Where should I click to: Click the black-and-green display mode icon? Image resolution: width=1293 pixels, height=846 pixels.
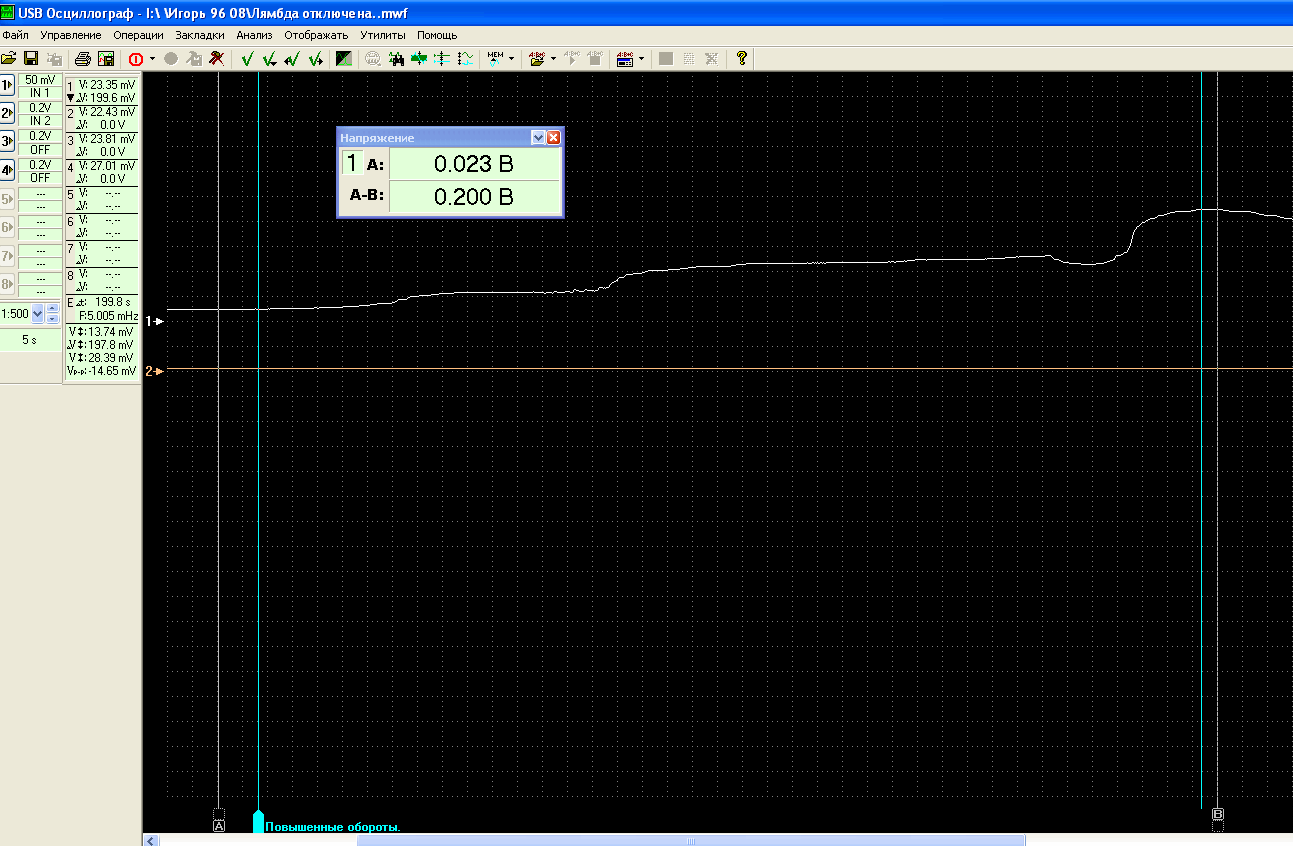click(344, 59)
